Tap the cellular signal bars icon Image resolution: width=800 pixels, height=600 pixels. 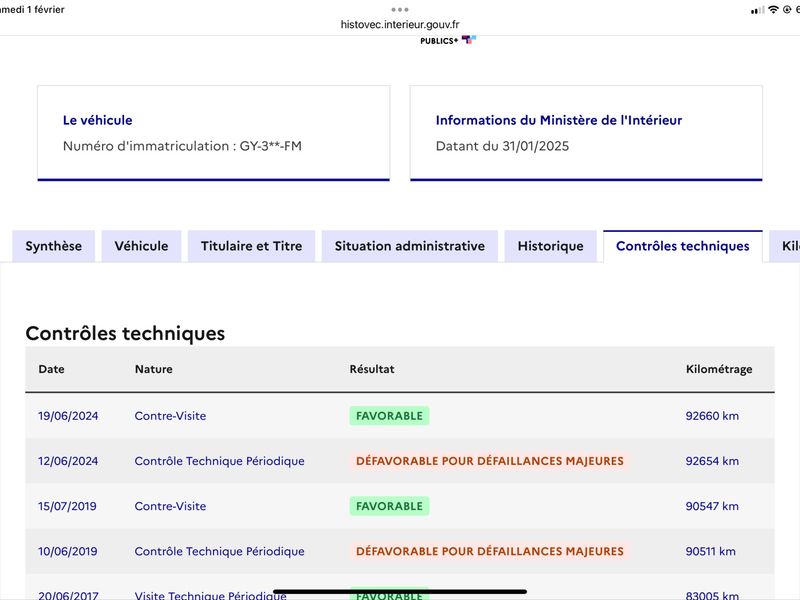(x=758, y=10)
